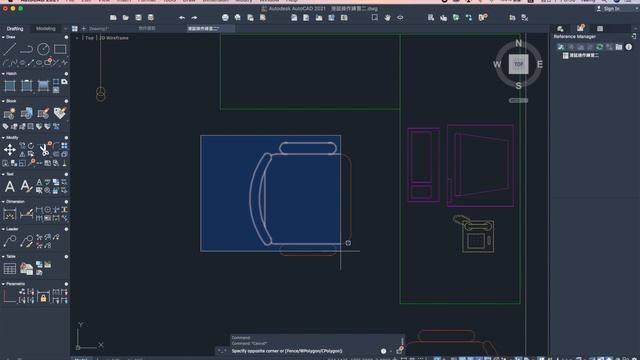Image resolution: width=640 pixels, height=360 pixels.
Task: Click the green refresh icon in Reference Manager
Action: pyautogui.click(x=600, y=47)
